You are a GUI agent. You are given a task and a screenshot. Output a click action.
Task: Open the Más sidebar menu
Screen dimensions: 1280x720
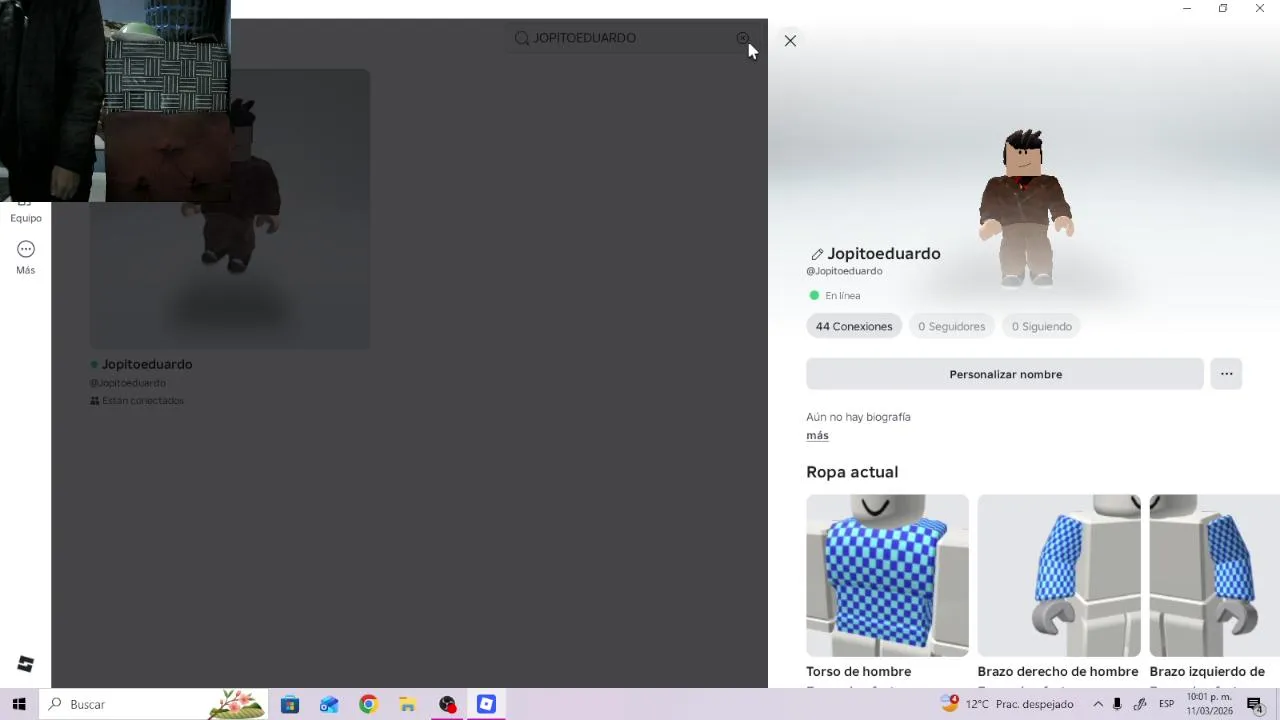coord(26,257)
